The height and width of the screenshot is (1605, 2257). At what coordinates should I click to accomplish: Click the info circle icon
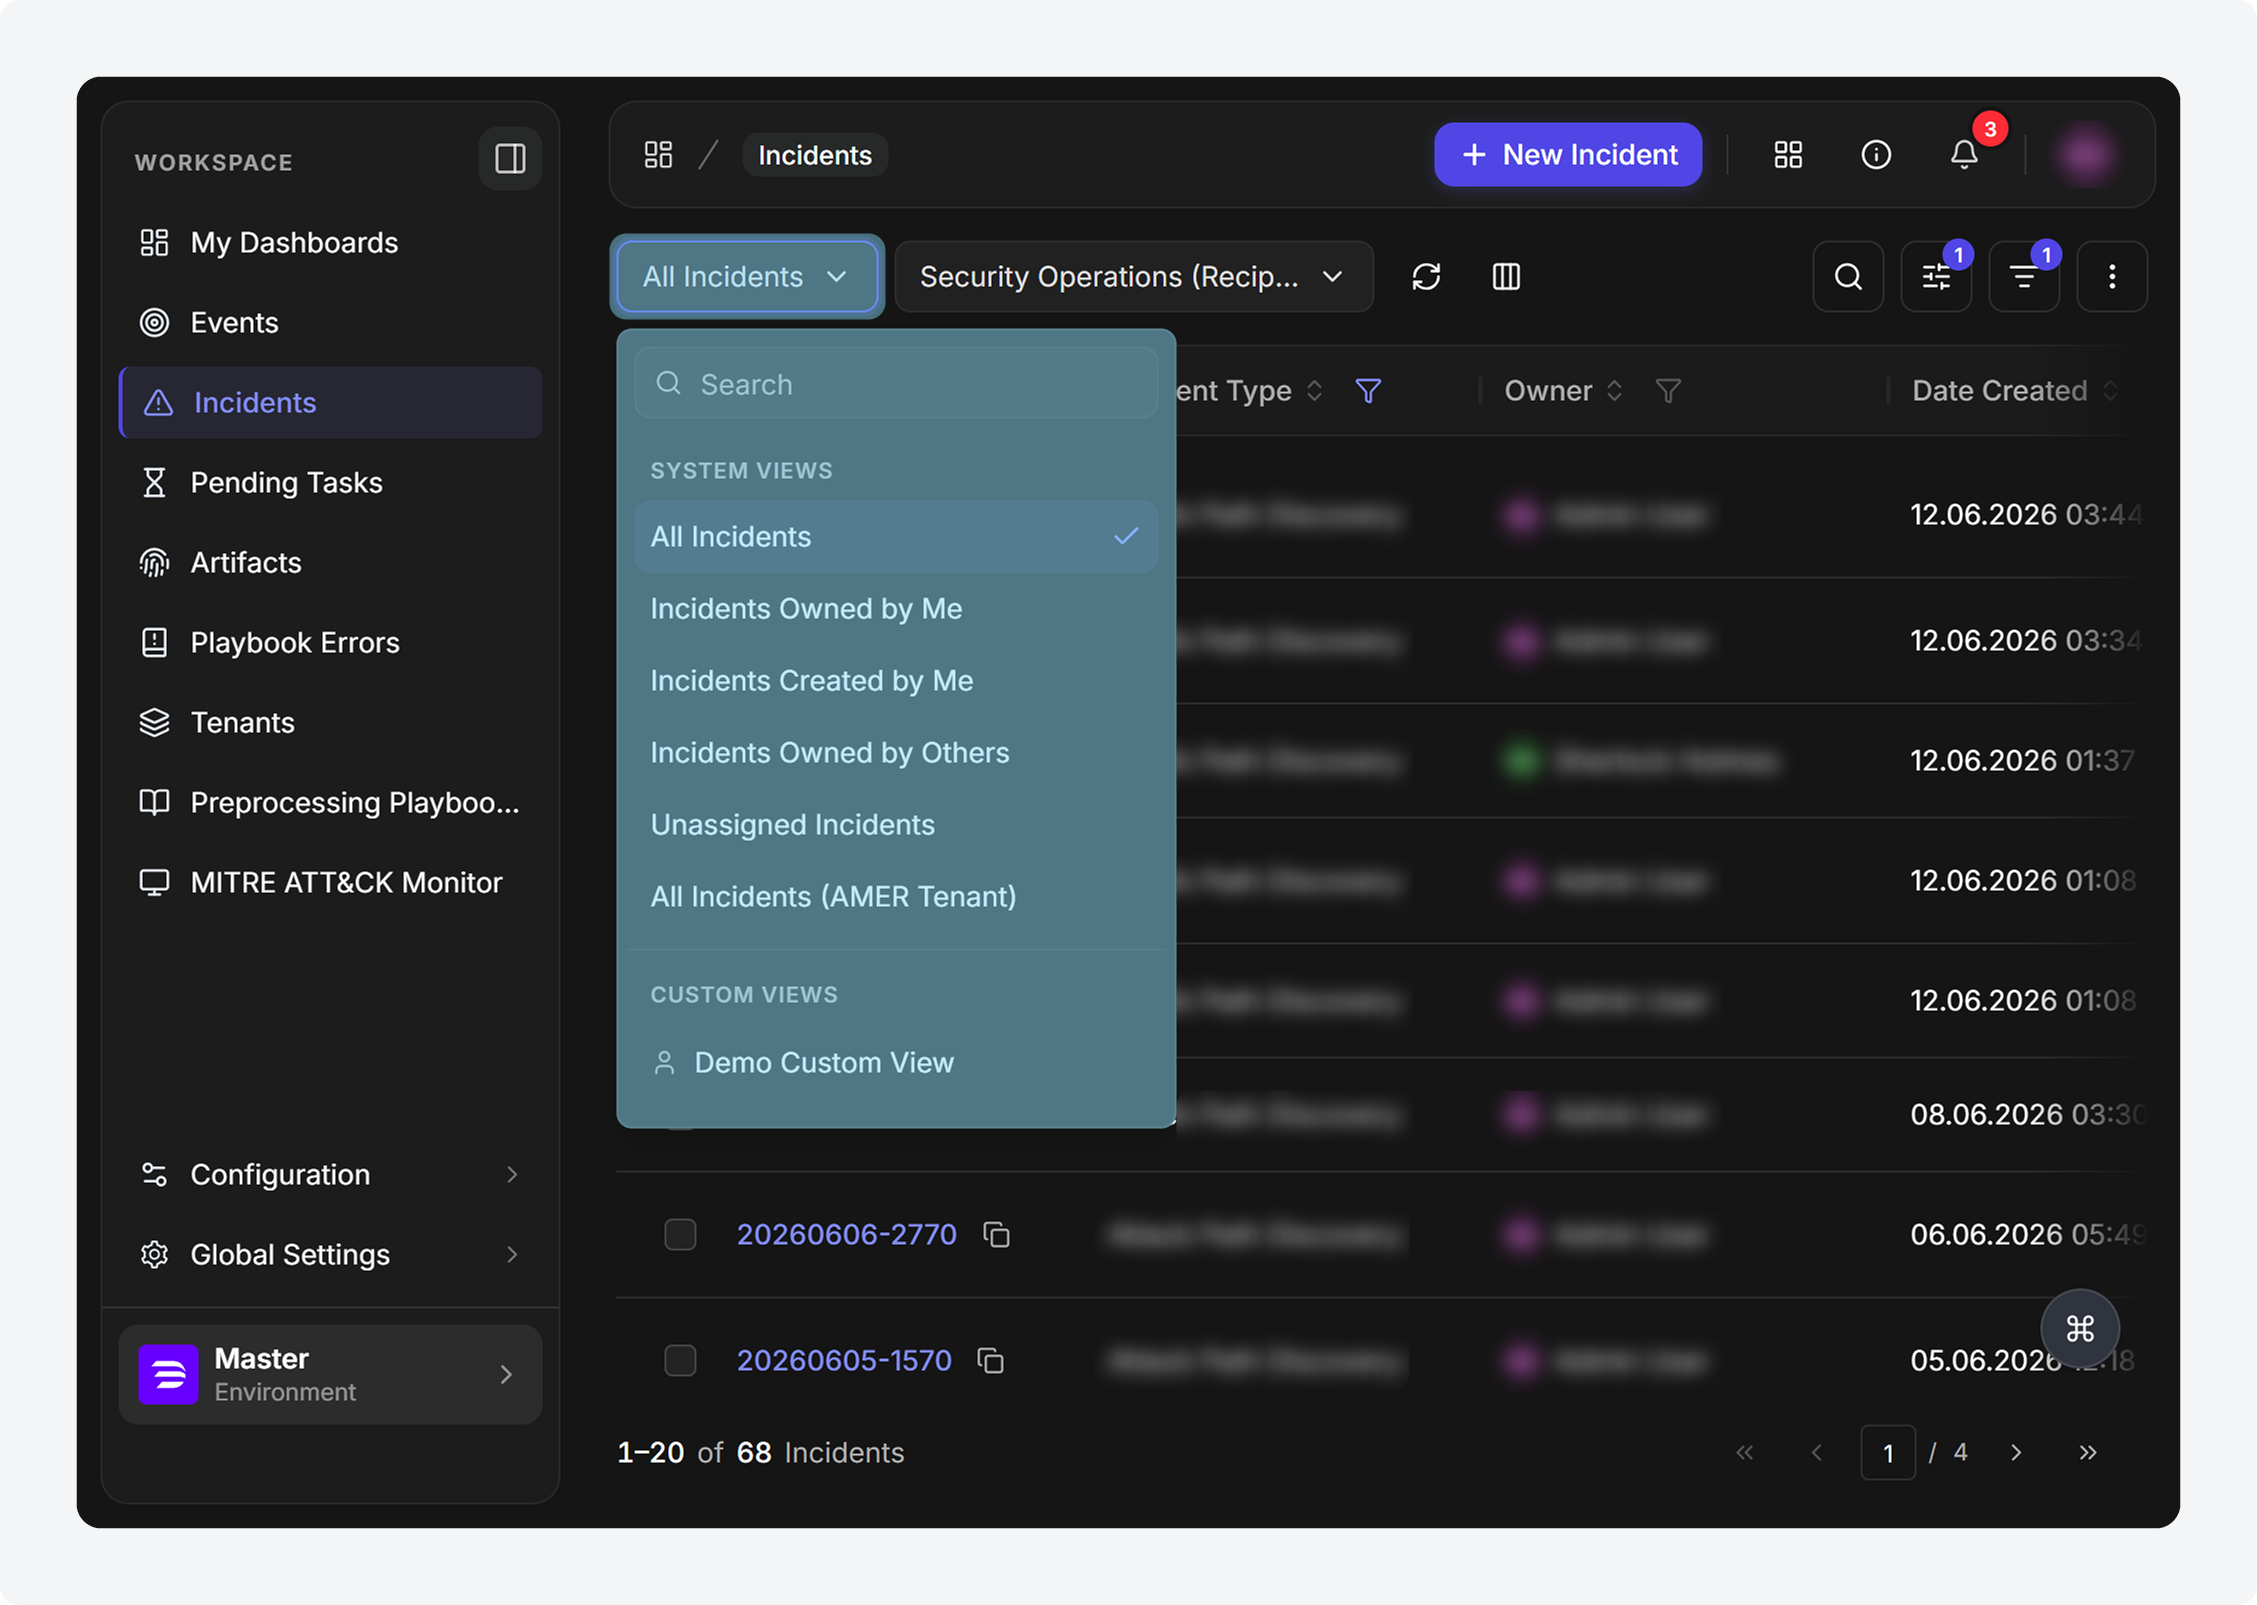point(1876,155)
